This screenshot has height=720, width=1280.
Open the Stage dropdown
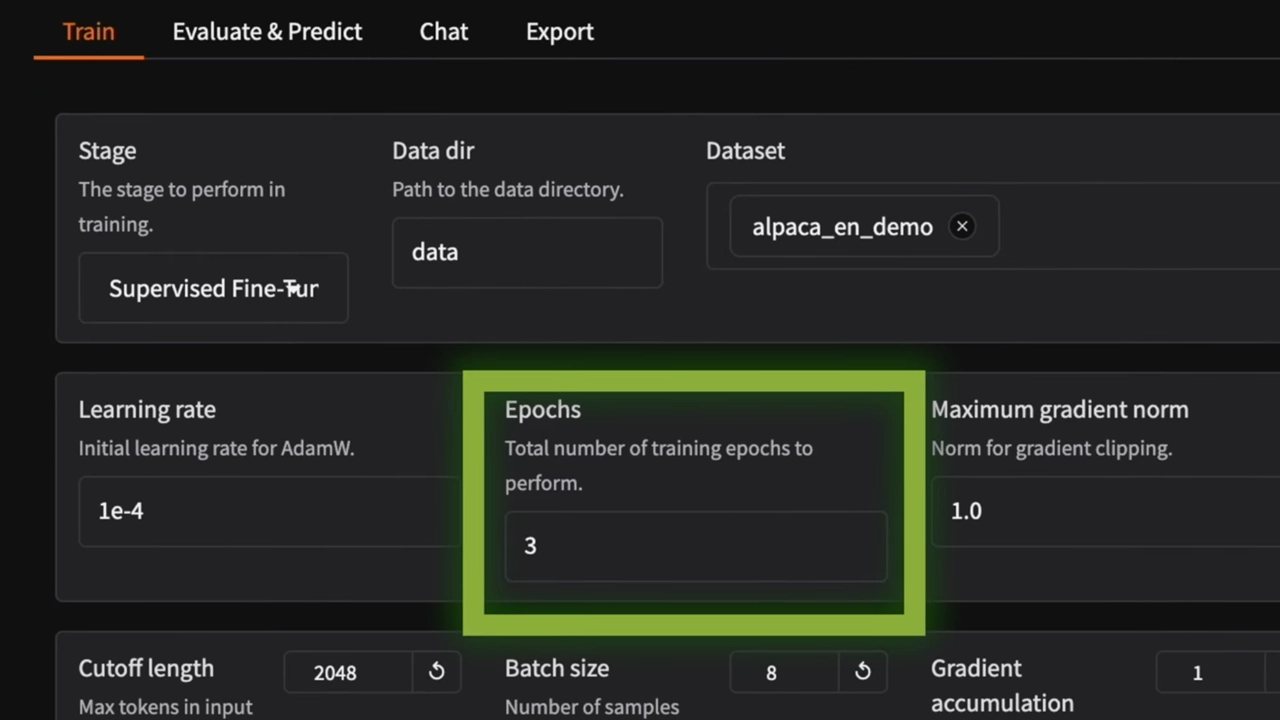click(213, 288)
